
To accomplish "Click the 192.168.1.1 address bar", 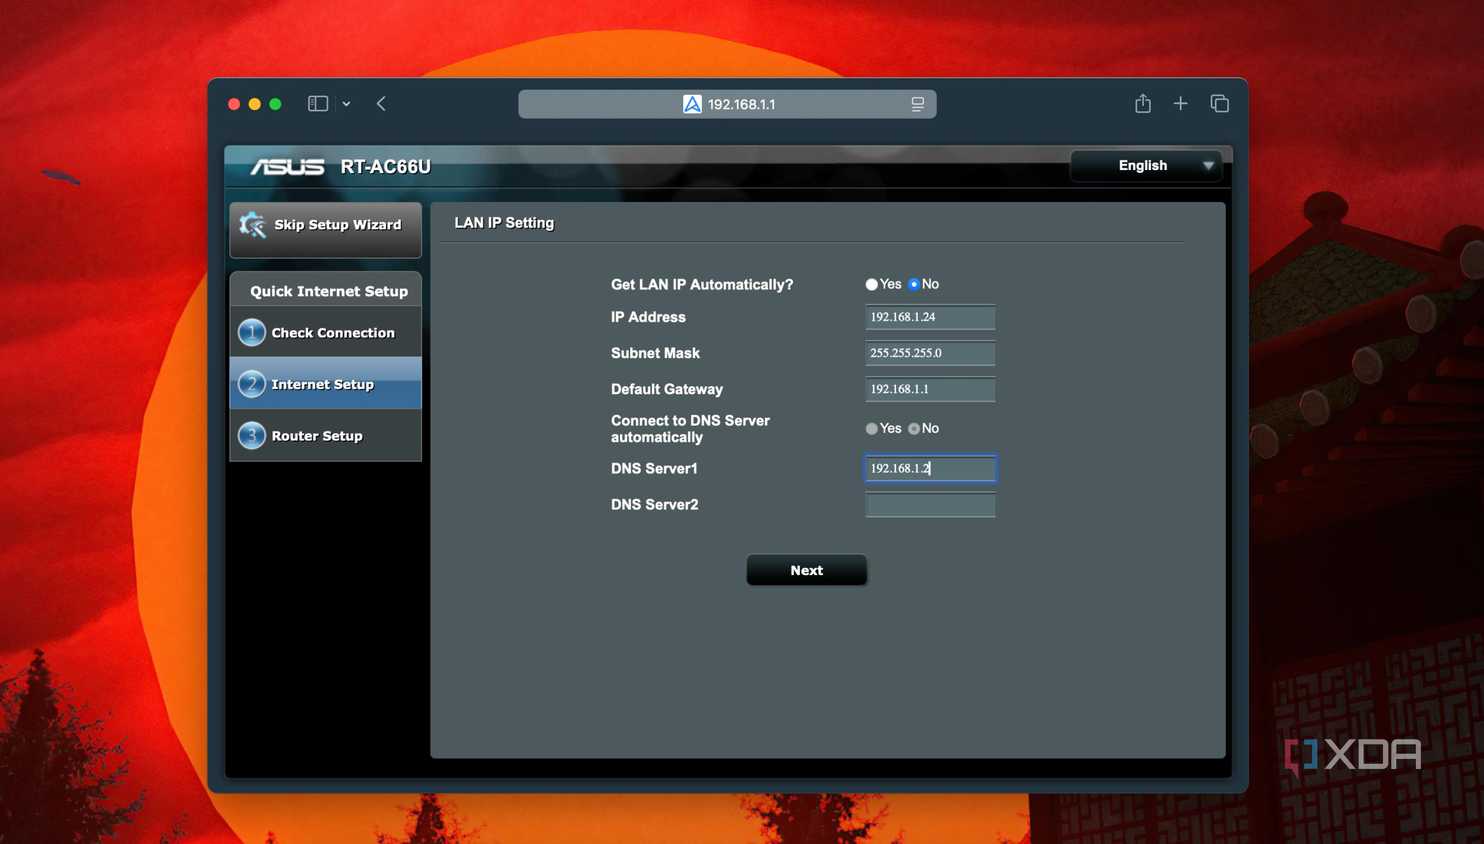I will tap(727, 104).
